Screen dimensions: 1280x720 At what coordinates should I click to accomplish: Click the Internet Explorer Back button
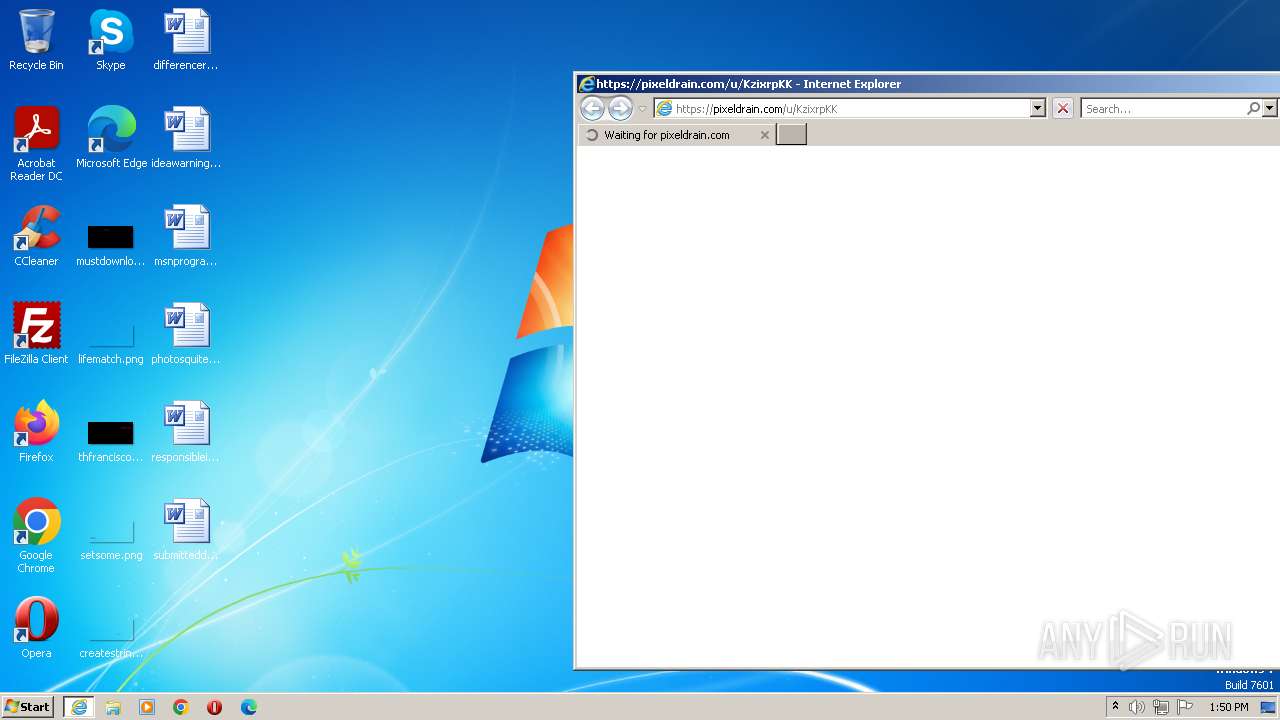[592, 109]
